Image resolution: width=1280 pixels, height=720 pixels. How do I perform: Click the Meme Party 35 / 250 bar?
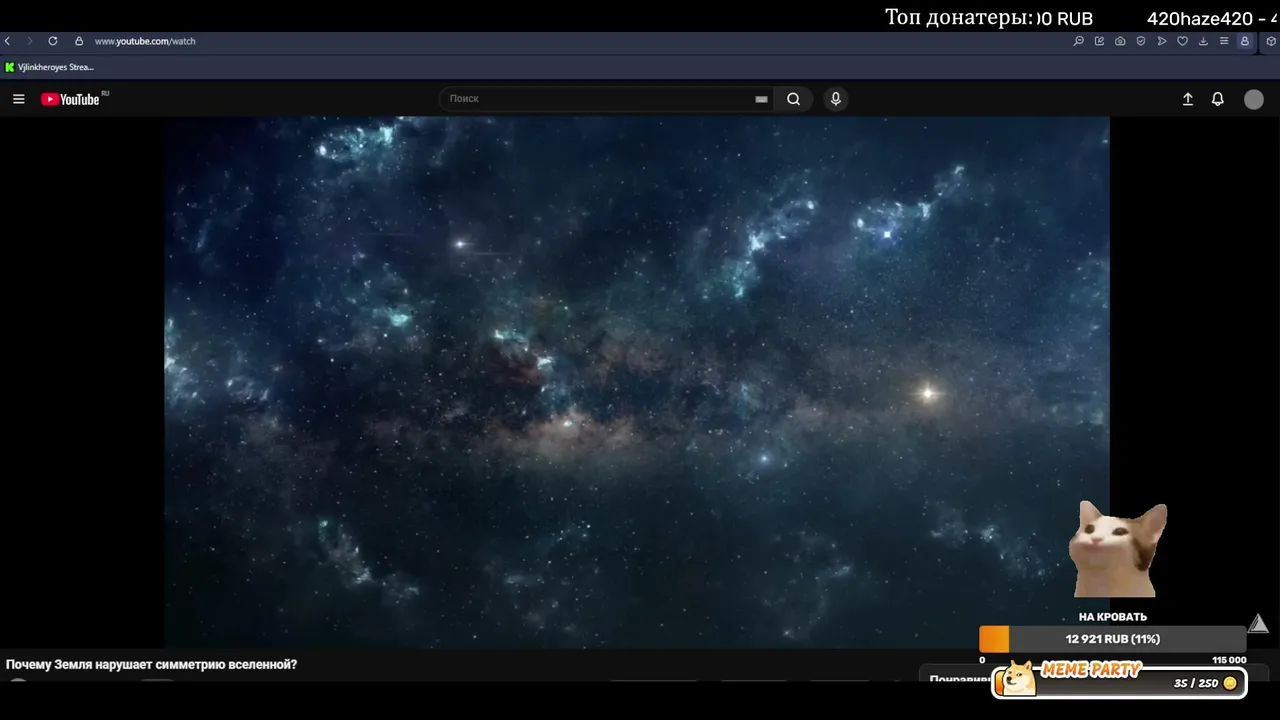click(1120, 683)
